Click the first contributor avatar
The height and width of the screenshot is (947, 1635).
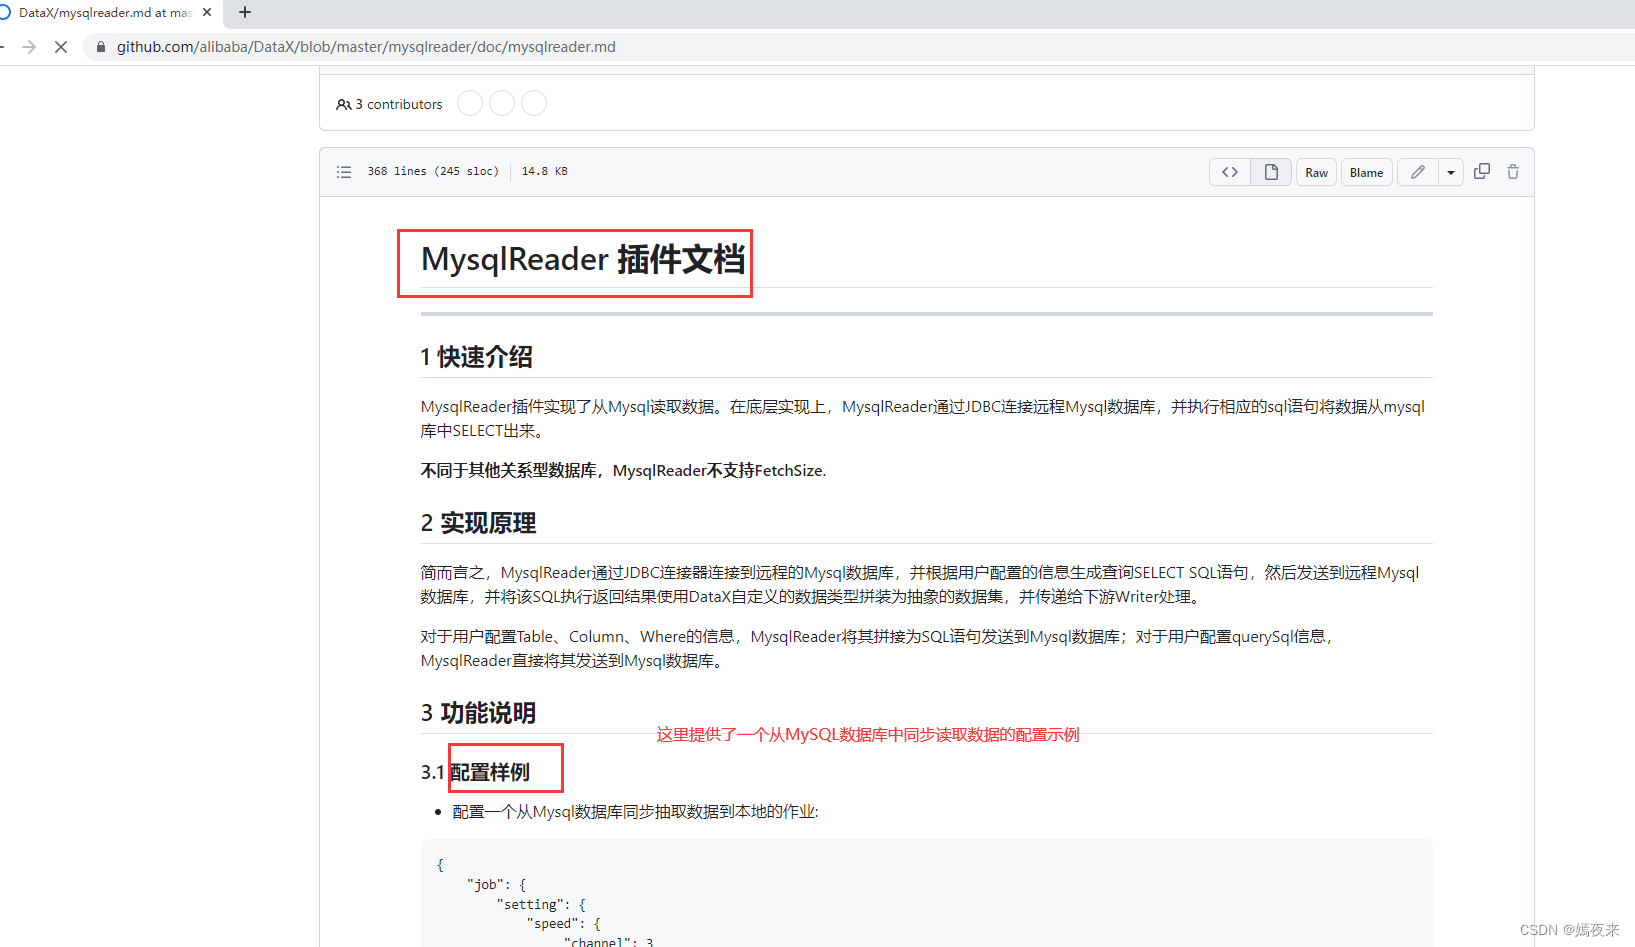tap(470, 103)
